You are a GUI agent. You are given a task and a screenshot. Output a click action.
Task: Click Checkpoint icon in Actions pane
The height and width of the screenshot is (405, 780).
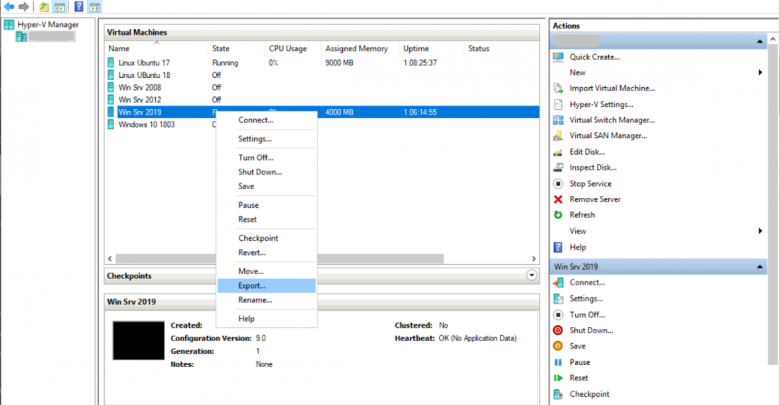558,394
